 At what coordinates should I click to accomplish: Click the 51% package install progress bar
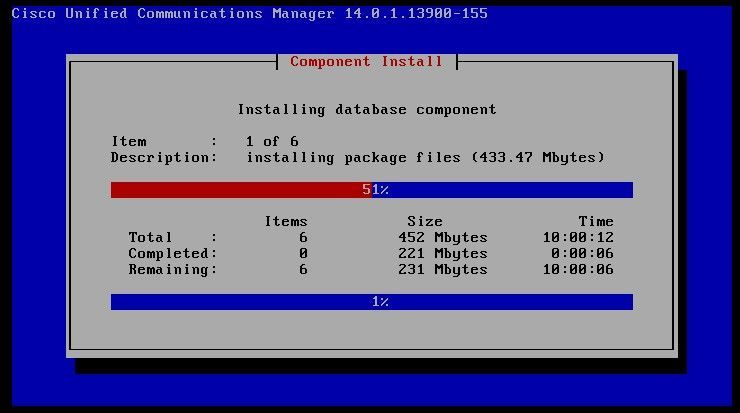[x=372, y=190]
